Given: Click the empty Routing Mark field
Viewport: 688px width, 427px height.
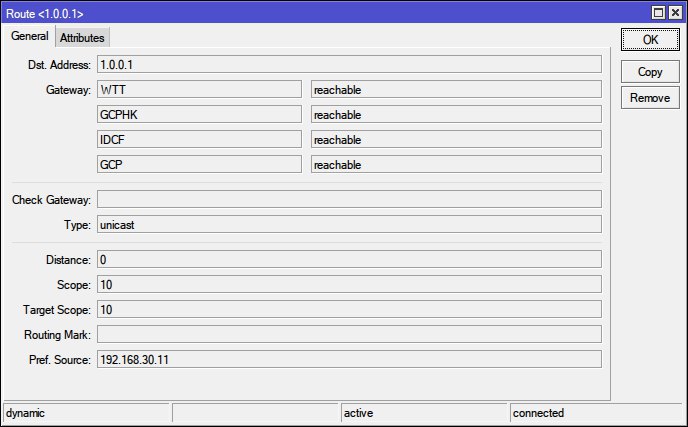Looking at the screenshot, I should 348,334.
